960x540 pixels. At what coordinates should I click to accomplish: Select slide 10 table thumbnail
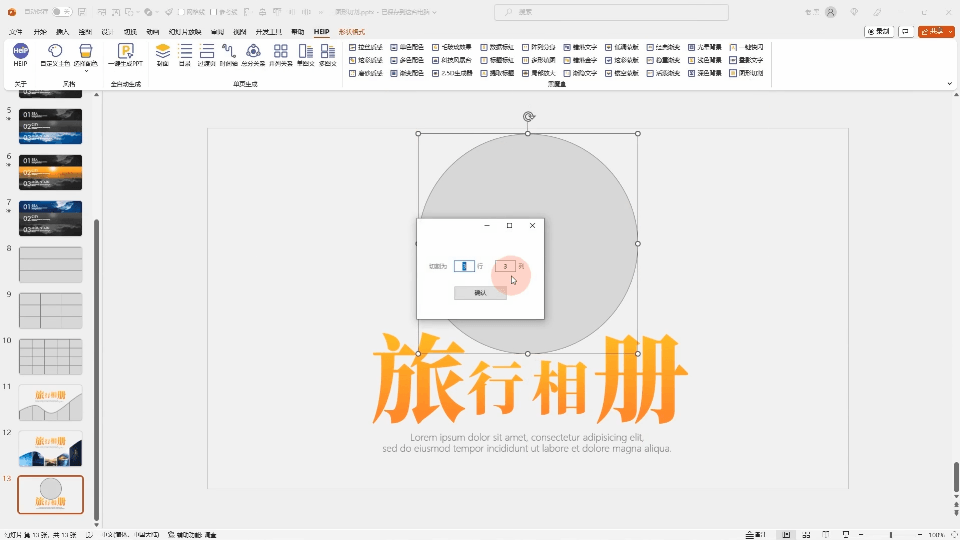(50, 356)
